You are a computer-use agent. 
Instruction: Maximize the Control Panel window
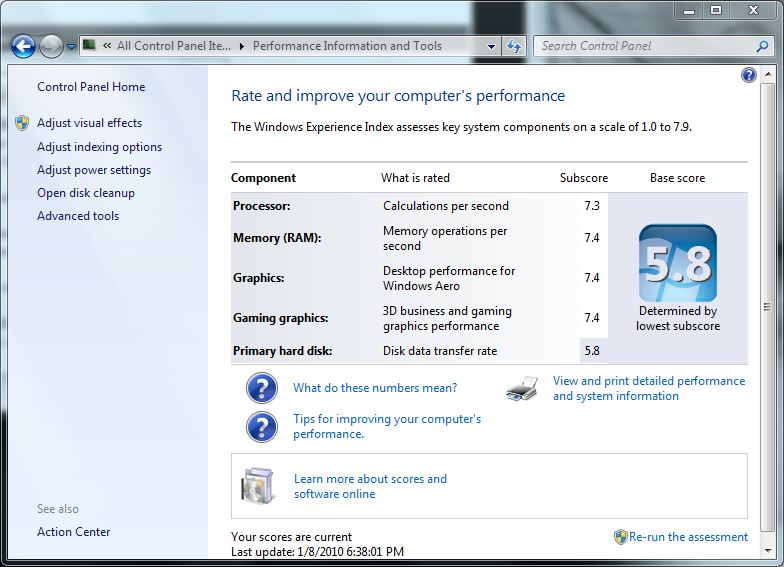[x=716, y=10]
